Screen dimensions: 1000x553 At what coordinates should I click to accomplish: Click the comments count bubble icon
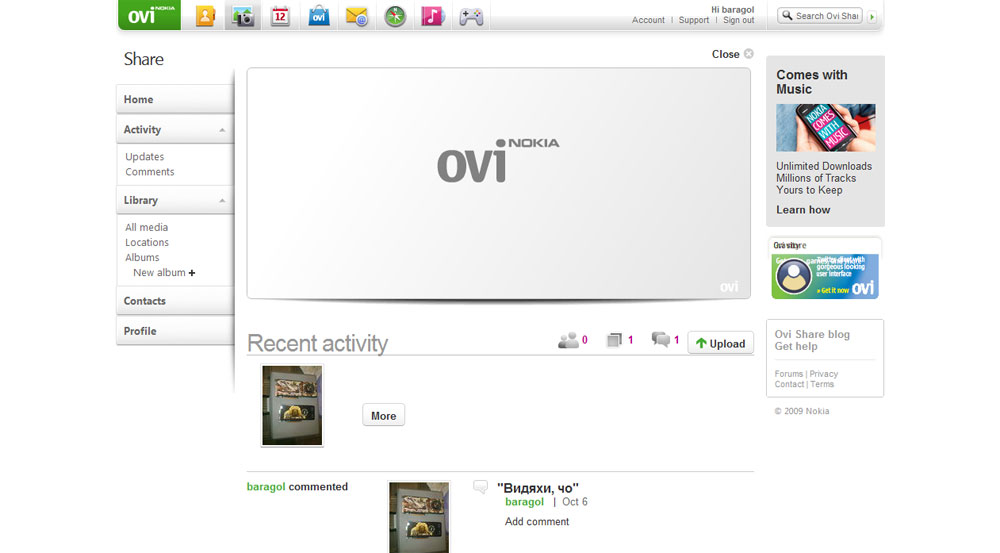coord(661,339)
